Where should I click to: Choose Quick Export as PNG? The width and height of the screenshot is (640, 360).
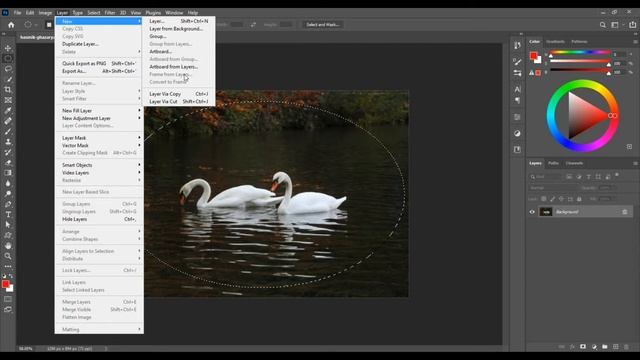(99, 64)
